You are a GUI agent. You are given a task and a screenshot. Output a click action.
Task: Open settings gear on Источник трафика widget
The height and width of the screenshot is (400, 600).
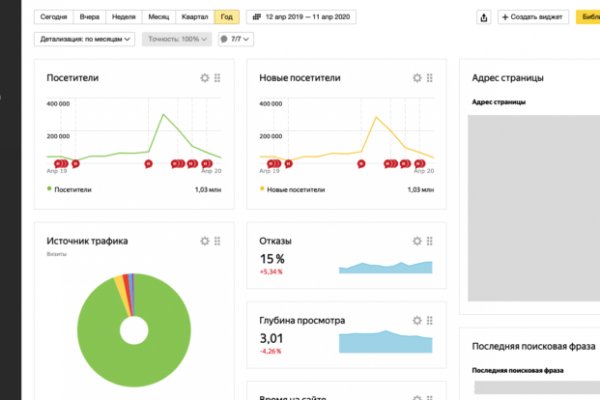(205, 241)
